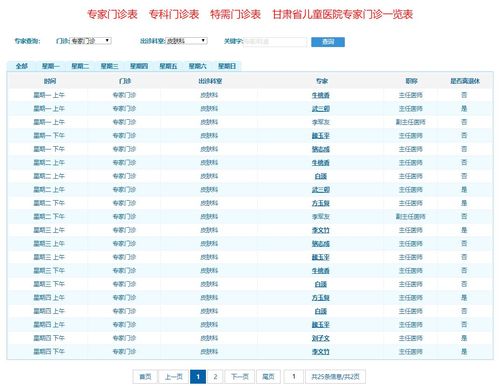Switch to the 星期五 tab
Image resolution: width=500 pixels, height=386 pixels.
tap(168, 66)
